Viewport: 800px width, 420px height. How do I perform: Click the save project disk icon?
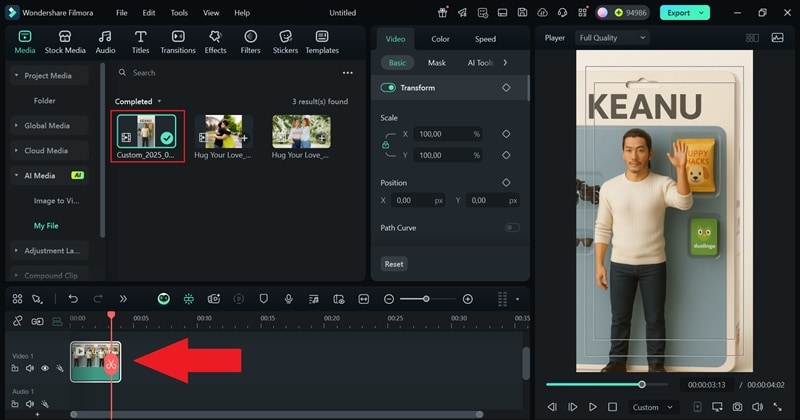(x=522, y=13)
